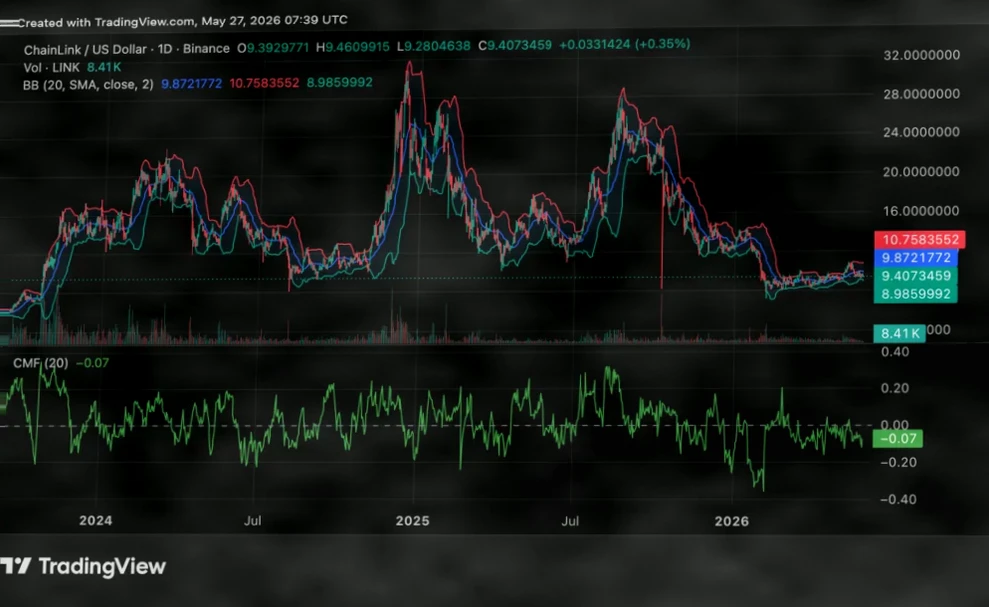This screenshot has height=607, width=989.
Task: Click the 20.0000000 price axis label
Action: coord(922,172)
